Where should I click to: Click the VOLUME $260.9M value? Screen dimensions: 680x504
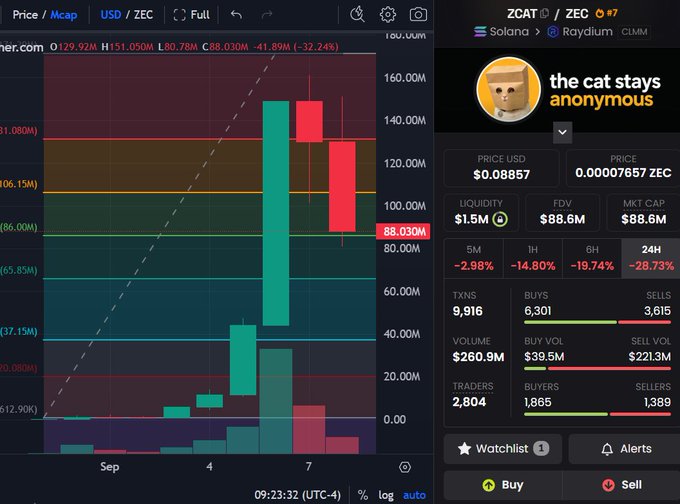point(478,357)
